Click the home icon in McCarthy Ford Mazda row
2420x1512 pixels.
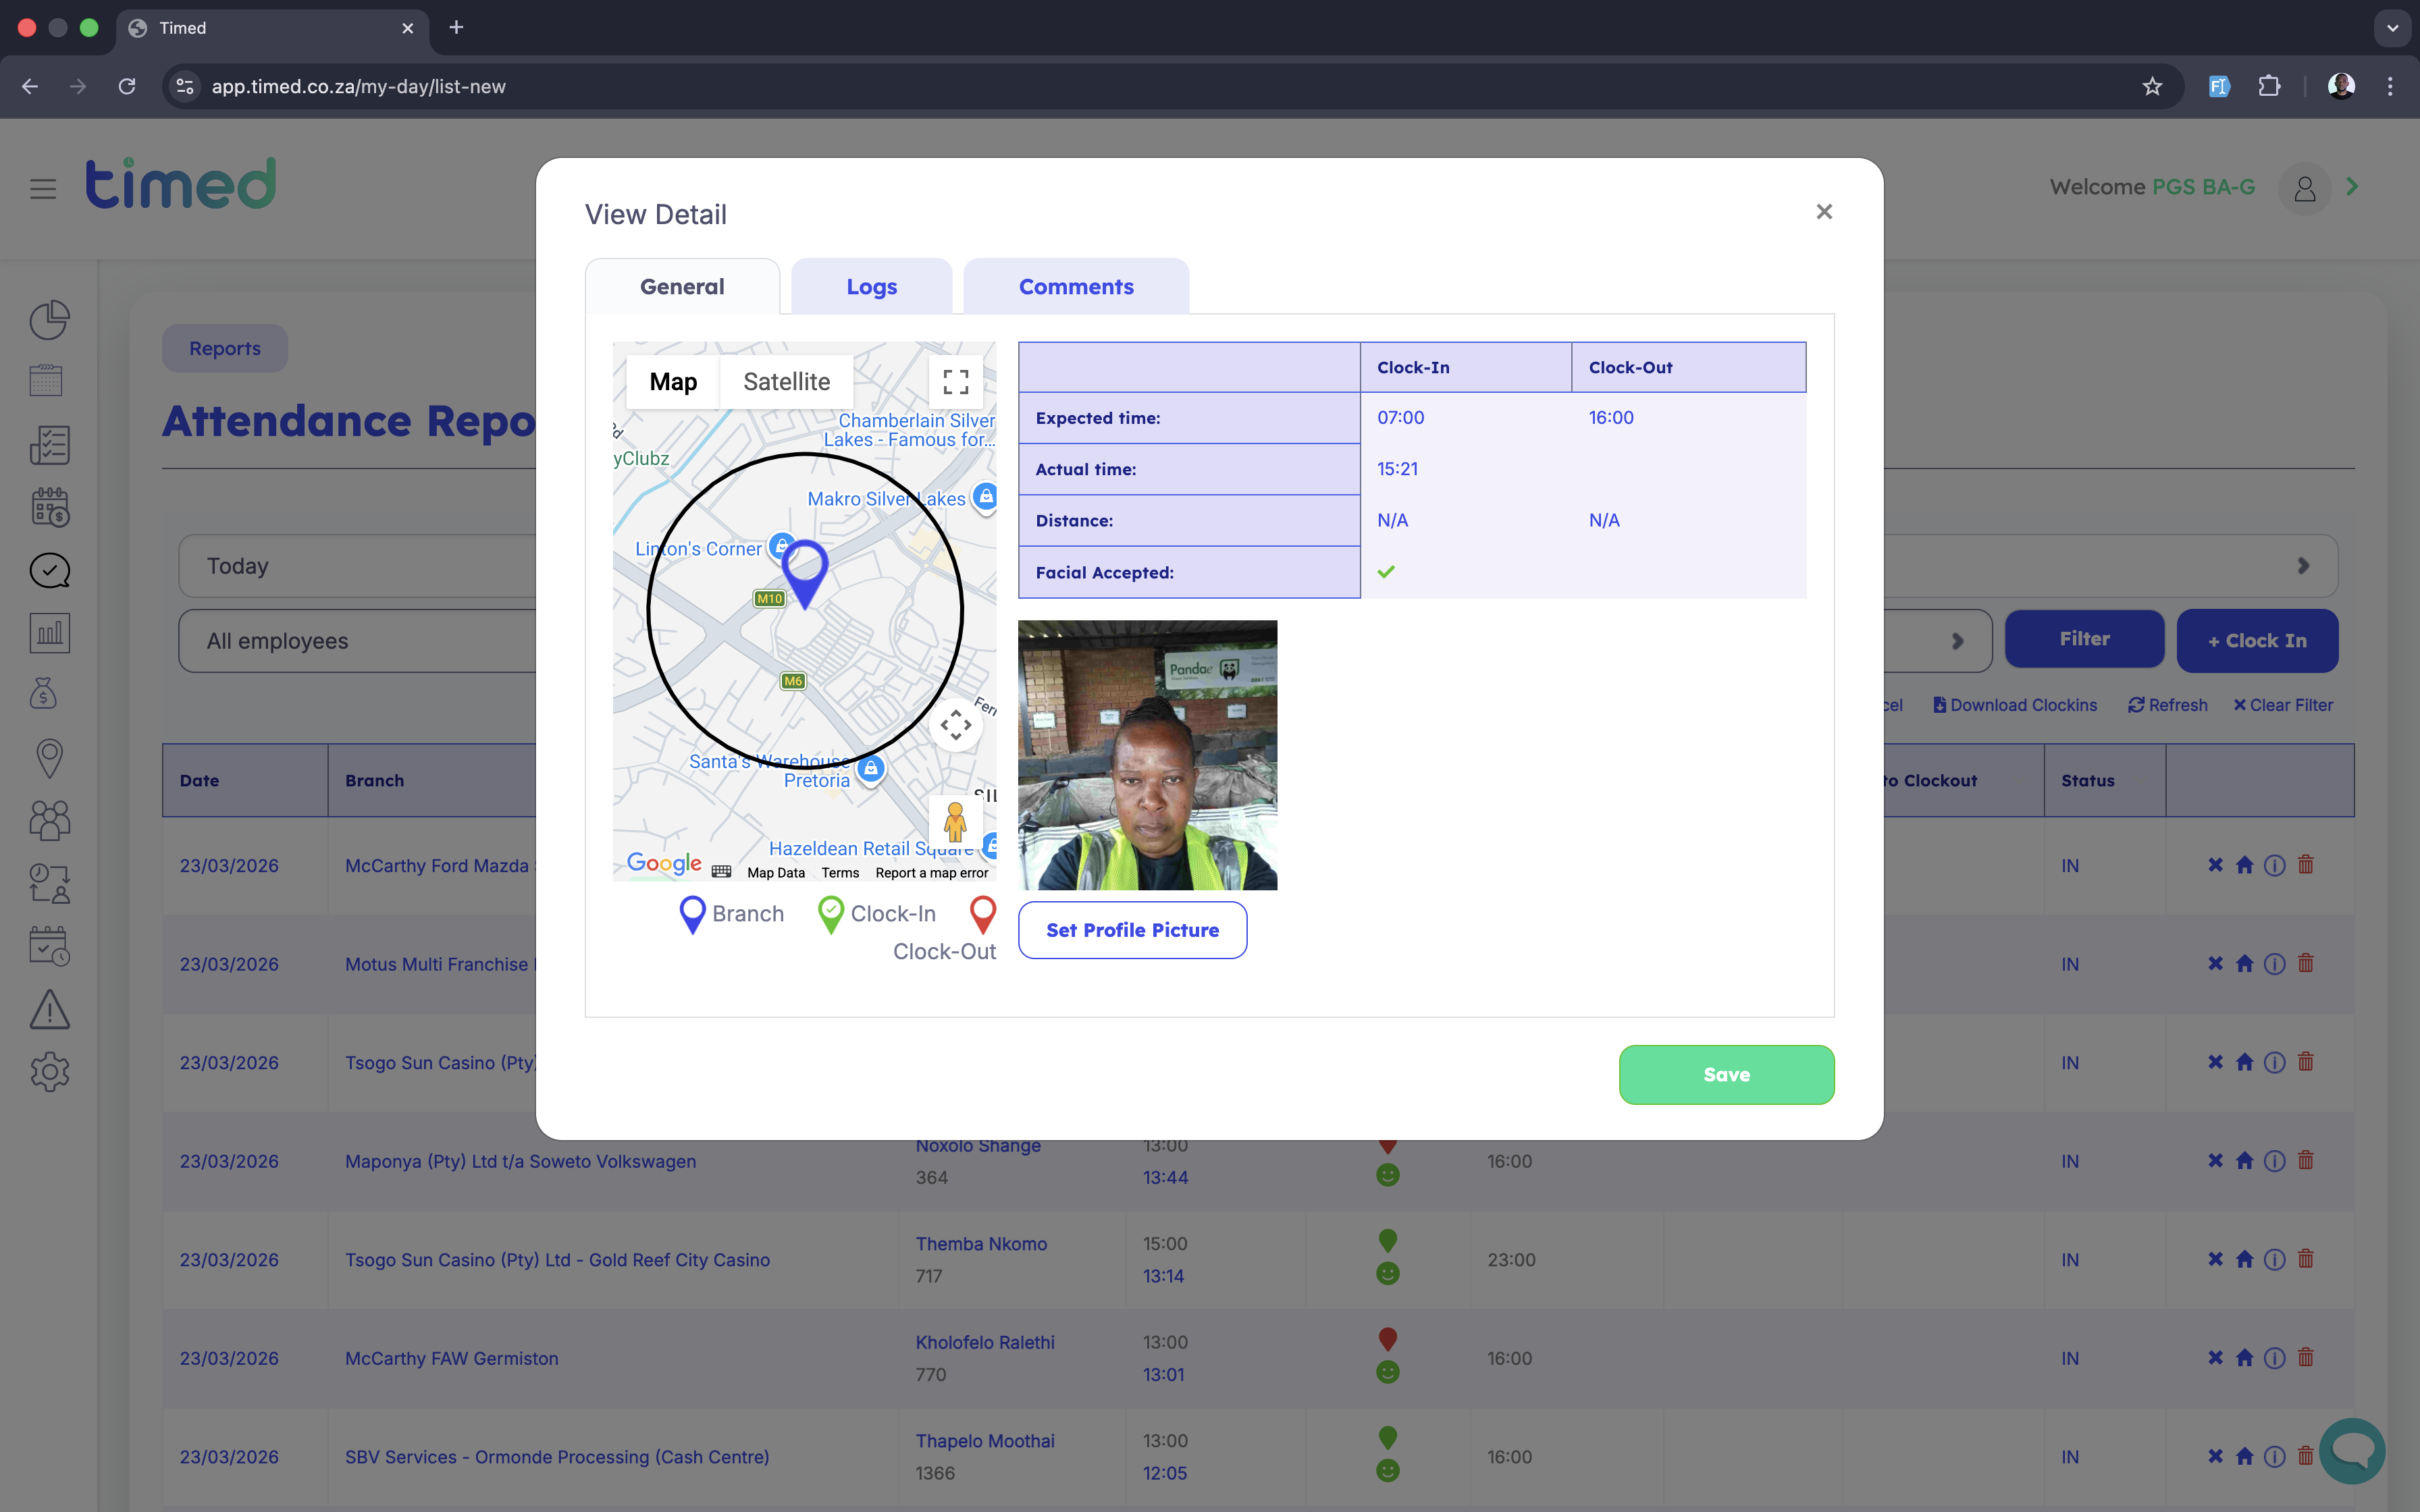pos(2245,865)
